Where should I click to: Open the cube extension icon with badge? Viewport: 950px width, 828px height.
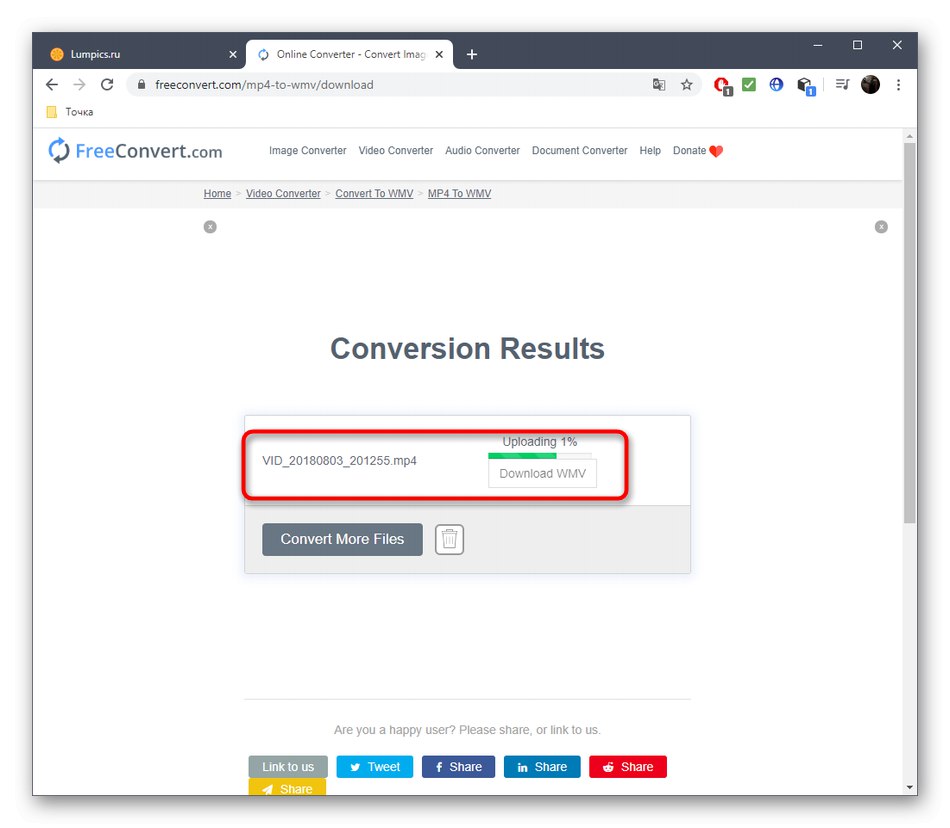(806, 86)
